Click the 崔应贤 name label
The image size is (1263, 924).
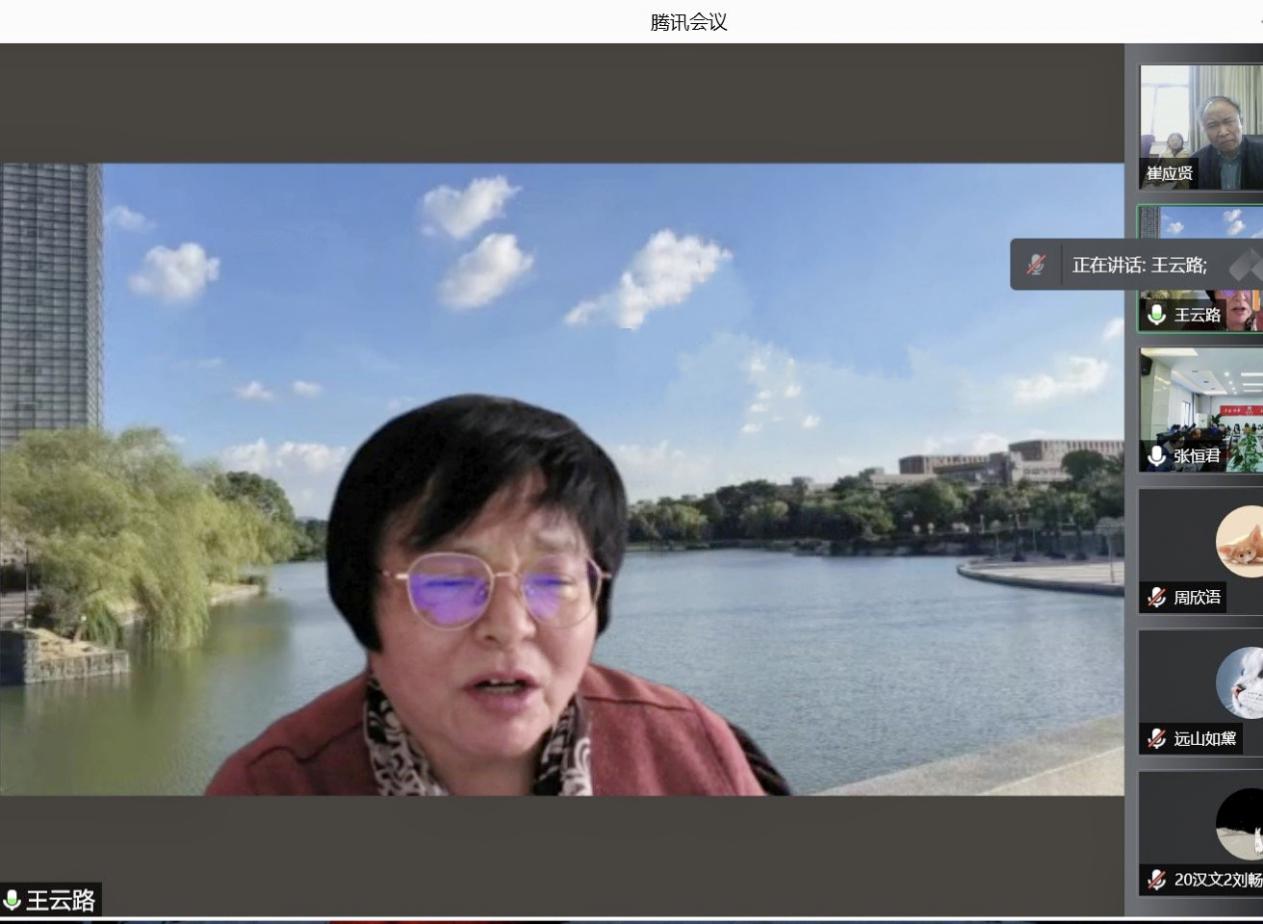tap(1169, 174)
